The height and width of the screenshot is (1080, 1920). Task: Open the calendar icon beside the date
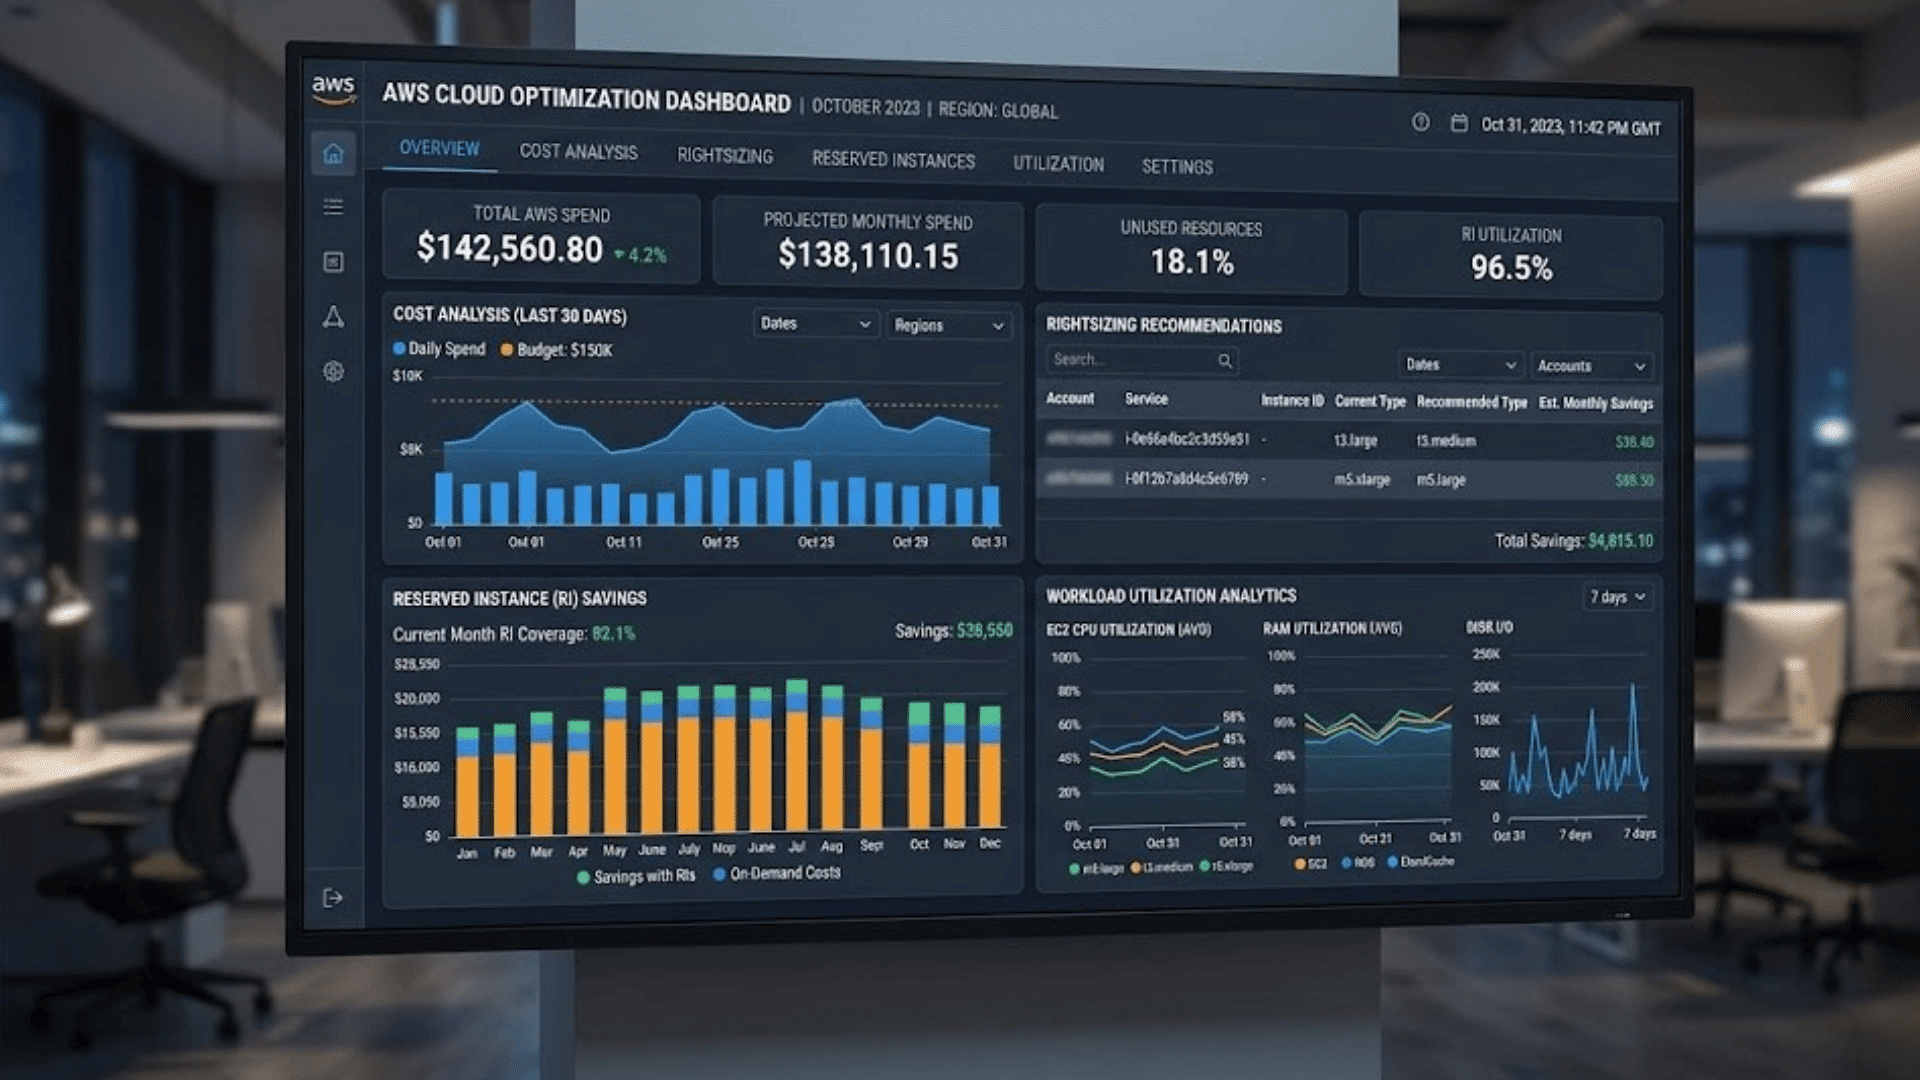1459,123
